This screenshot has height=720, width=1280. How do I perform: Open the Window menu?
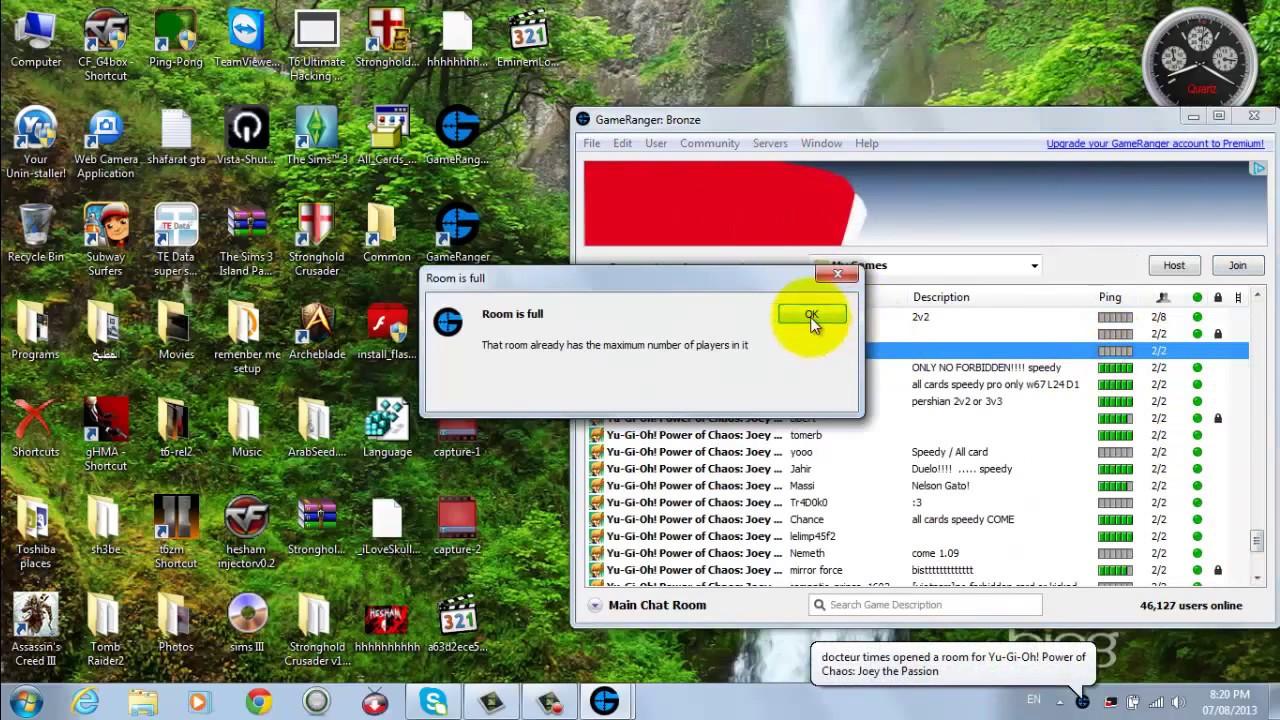(x=821, y=143)
